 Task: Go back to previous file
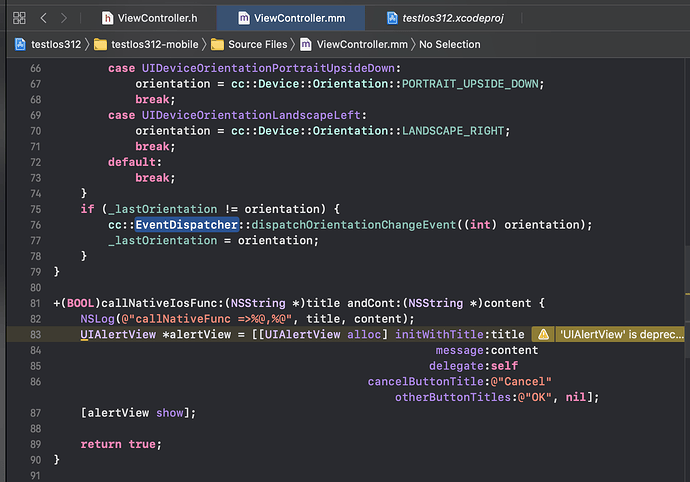44,18
